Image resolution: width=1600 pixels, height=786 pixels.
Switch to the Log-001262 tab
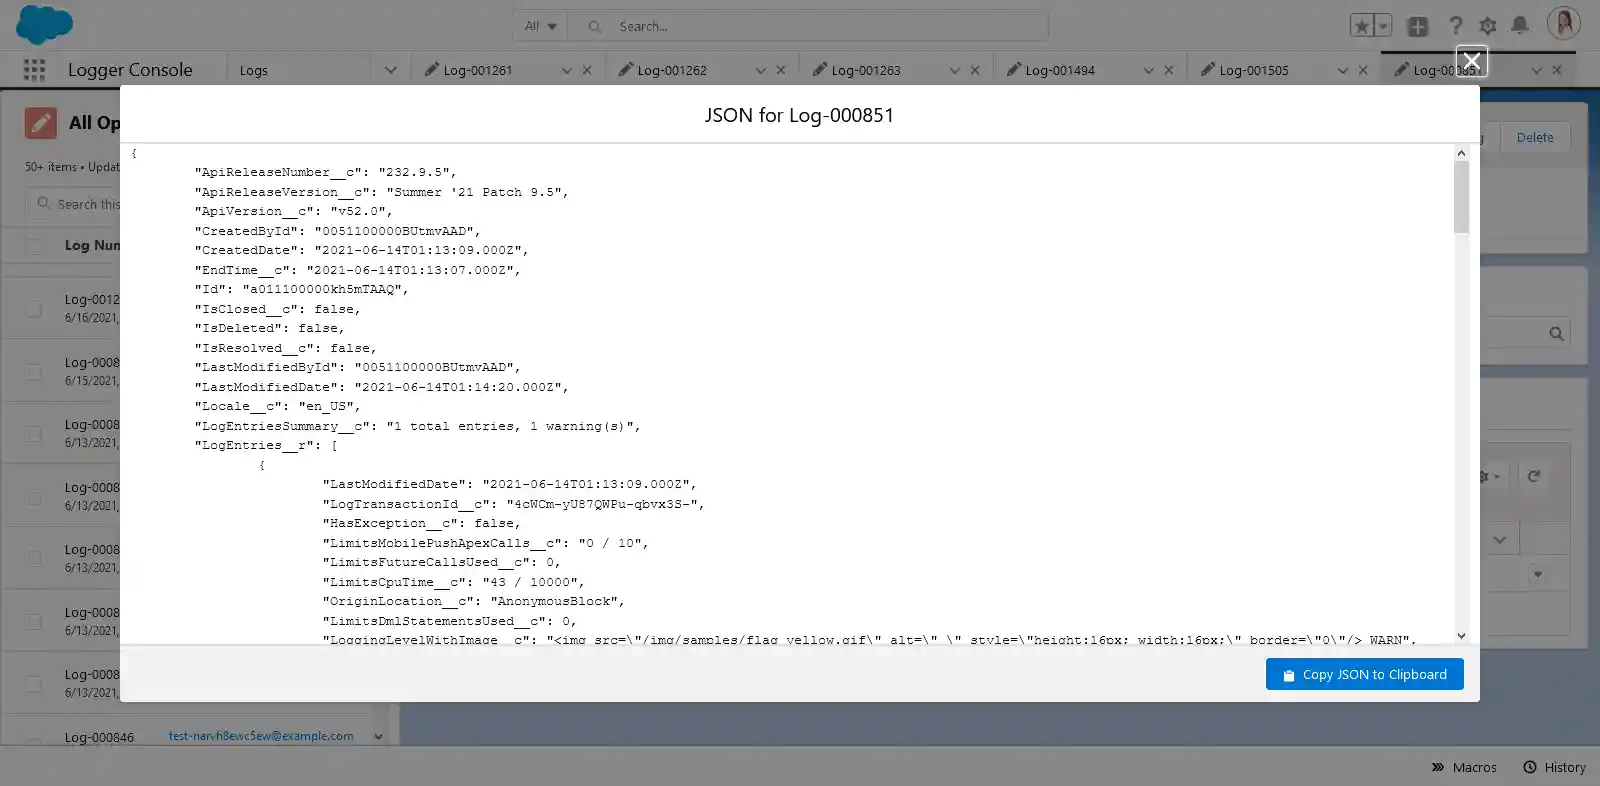click(x=671, y=70)
